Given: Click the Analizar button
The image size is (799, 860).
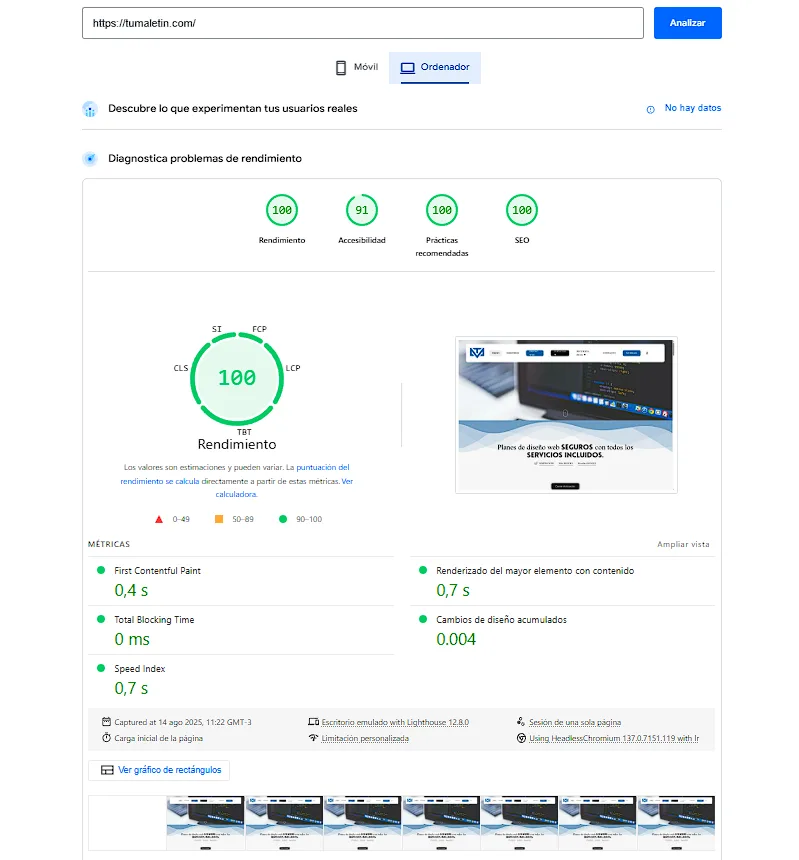Looking at the screenshot, I should pyautogui.click(x=688, y=23).
